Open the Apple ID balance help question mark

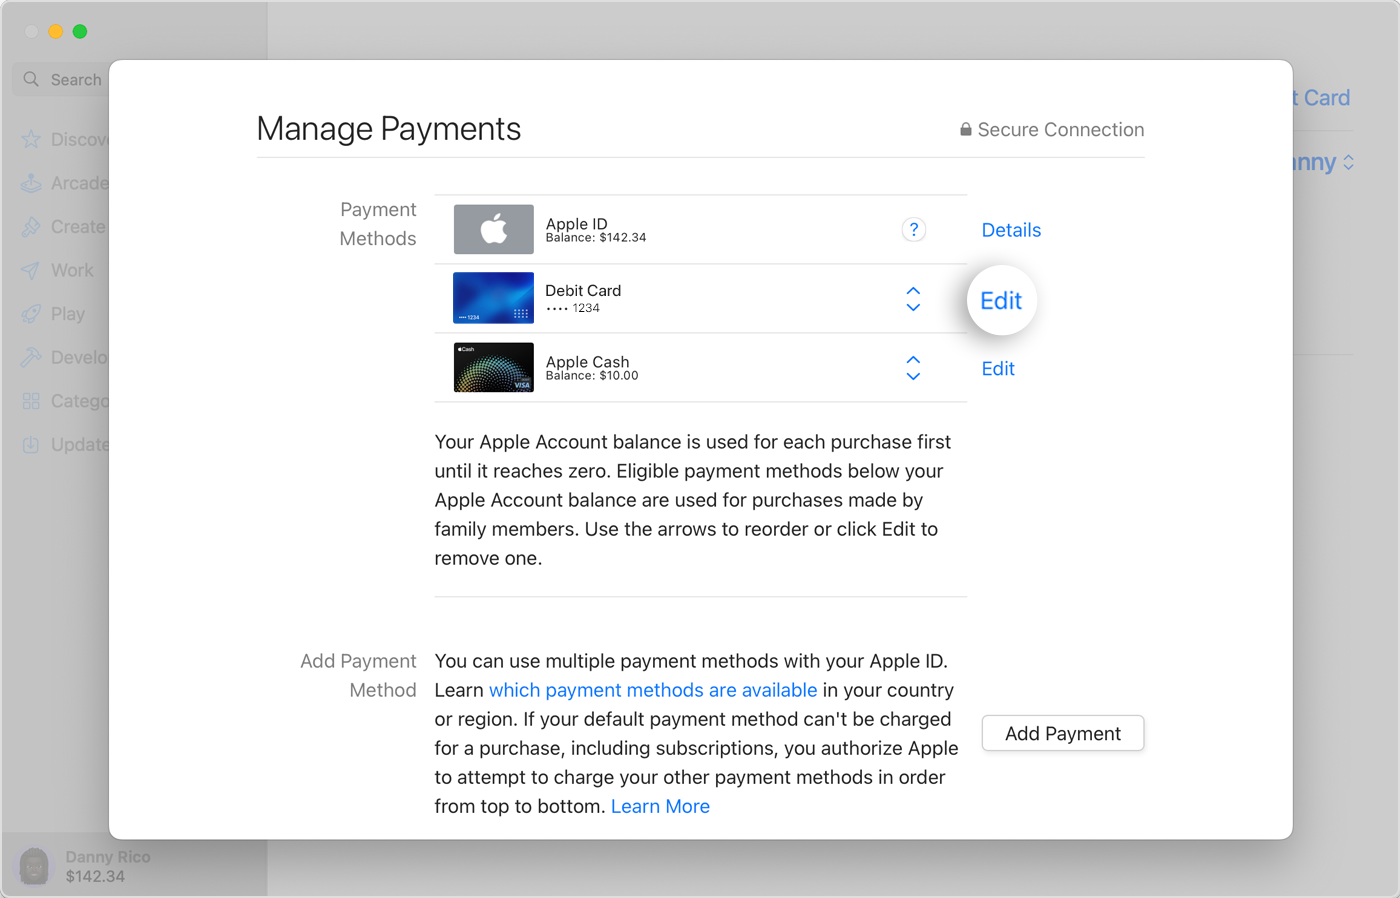tap(913, 229)
